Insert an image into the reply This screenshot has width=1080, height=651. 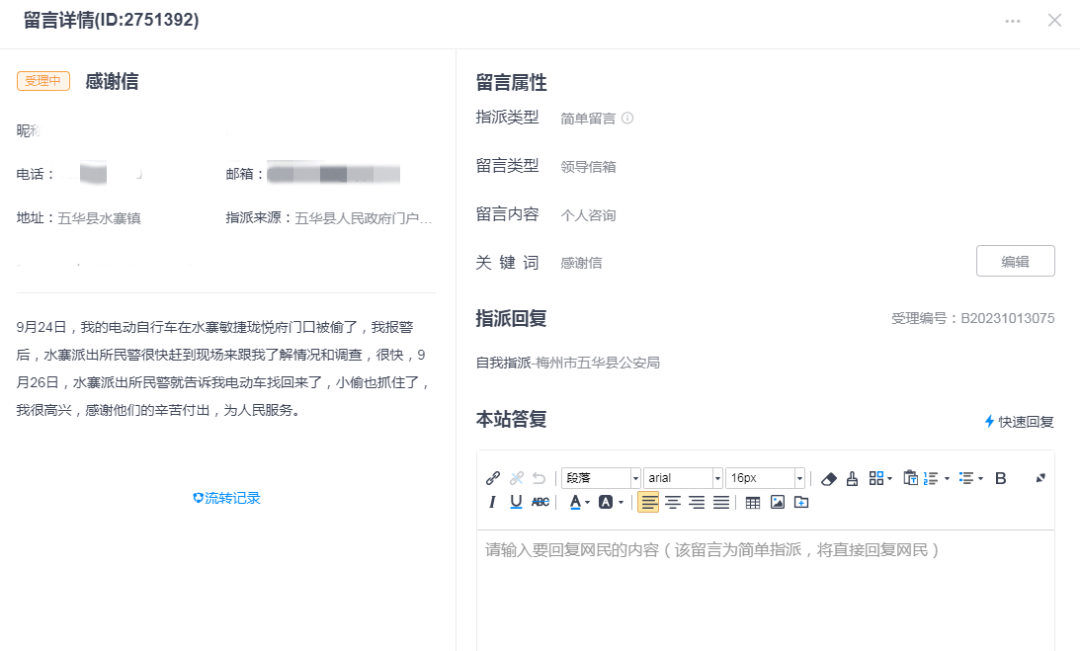pyautogui.click(x=777, y=502)
